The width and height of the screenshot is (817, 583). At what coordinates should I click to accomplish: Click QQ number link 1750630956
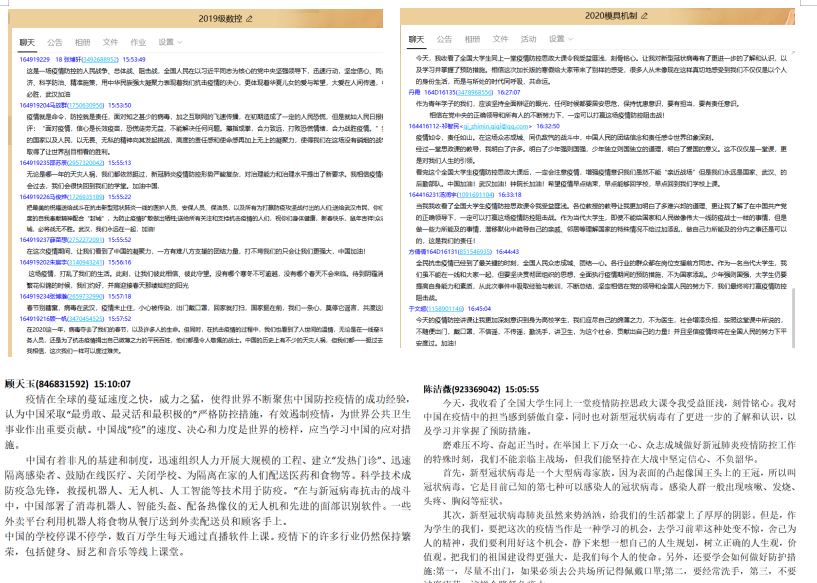click(85, 104)
